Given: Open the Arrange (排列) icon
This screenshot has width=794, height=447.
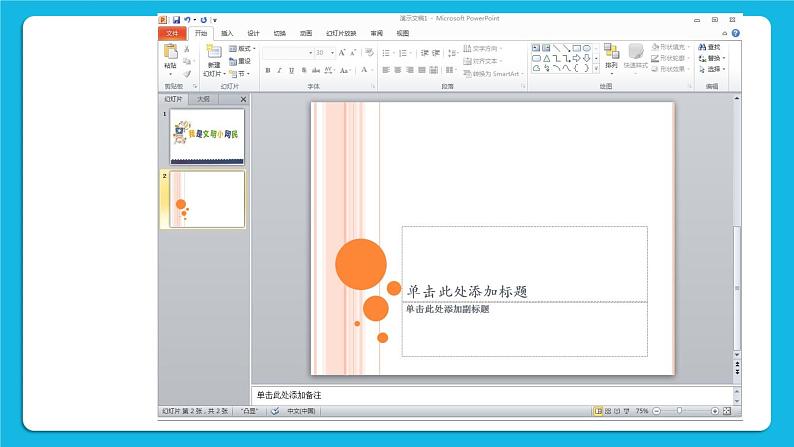Looking at the screenshot, I should coord(611,52).
